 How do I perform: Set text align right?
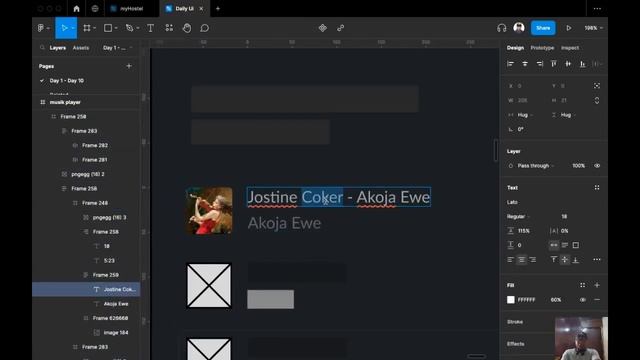[533, 260]
